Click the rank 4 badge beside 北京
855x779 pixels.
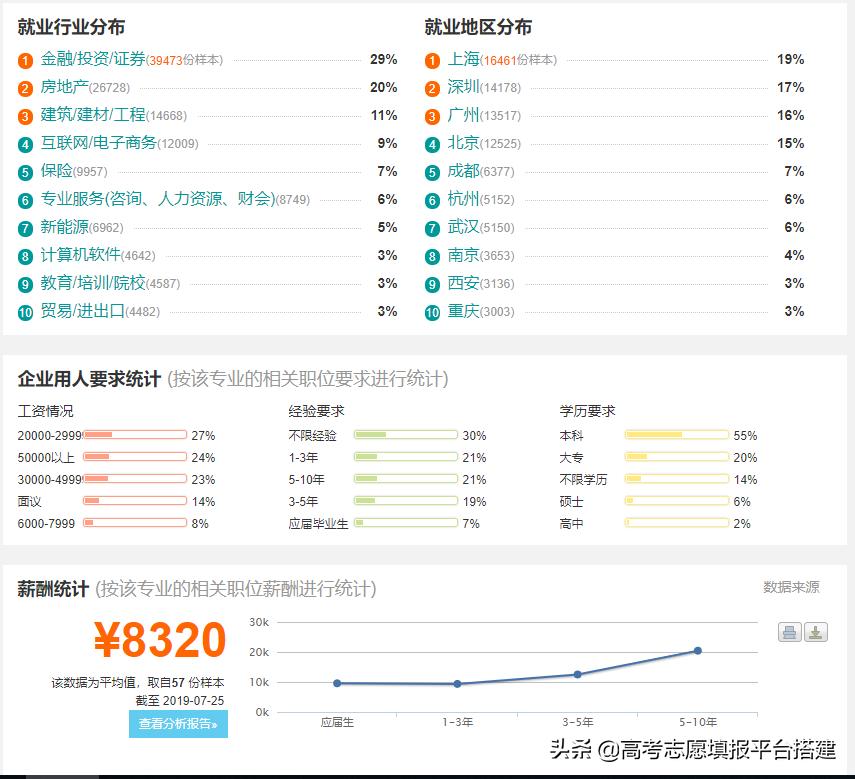point(431,144)
